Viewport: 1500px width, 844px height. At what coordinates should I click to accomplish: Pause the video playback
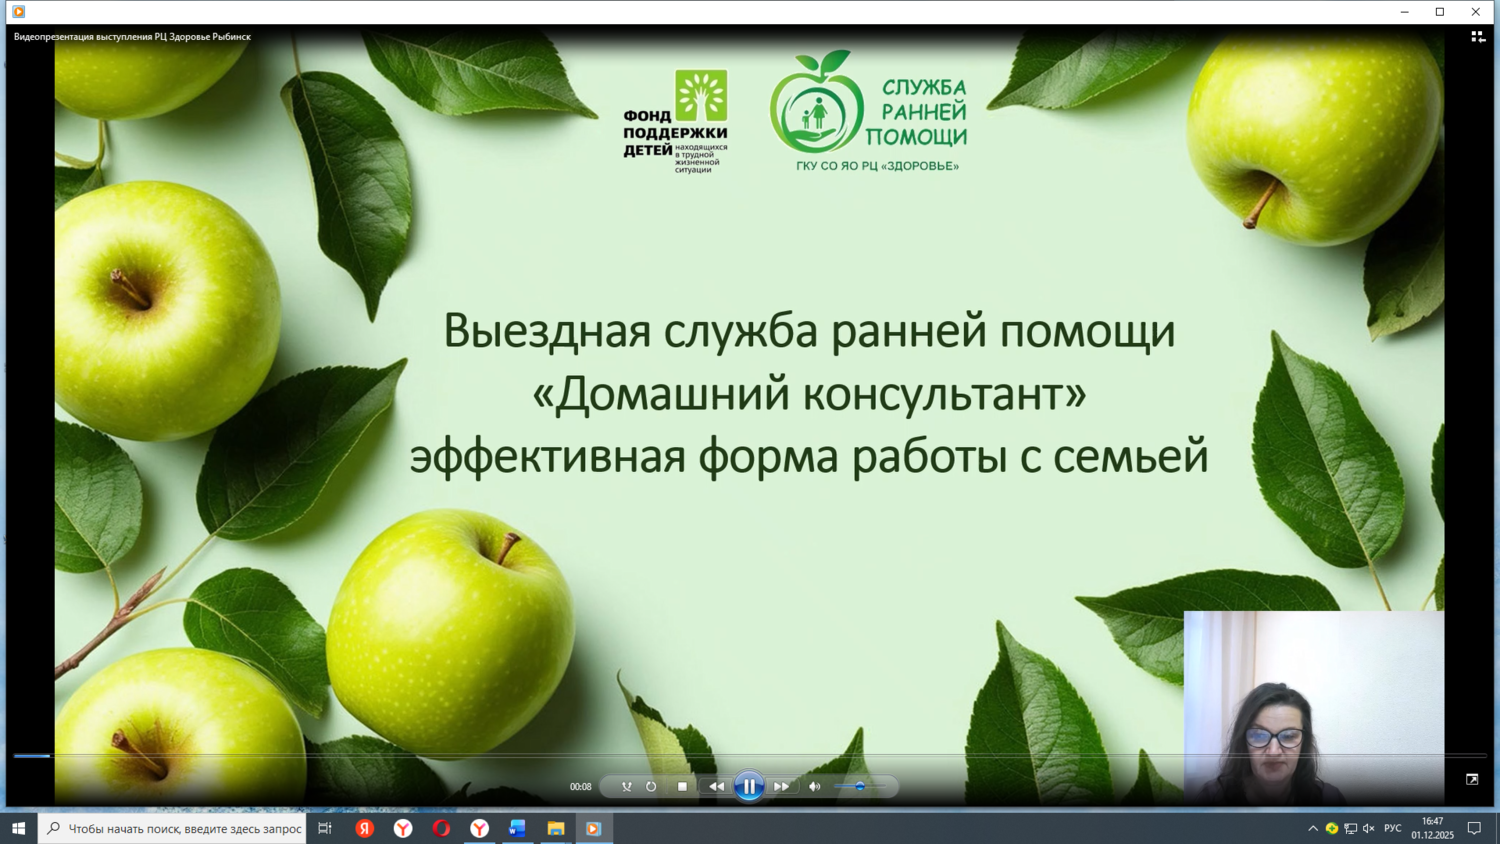[x=749, y=787]
